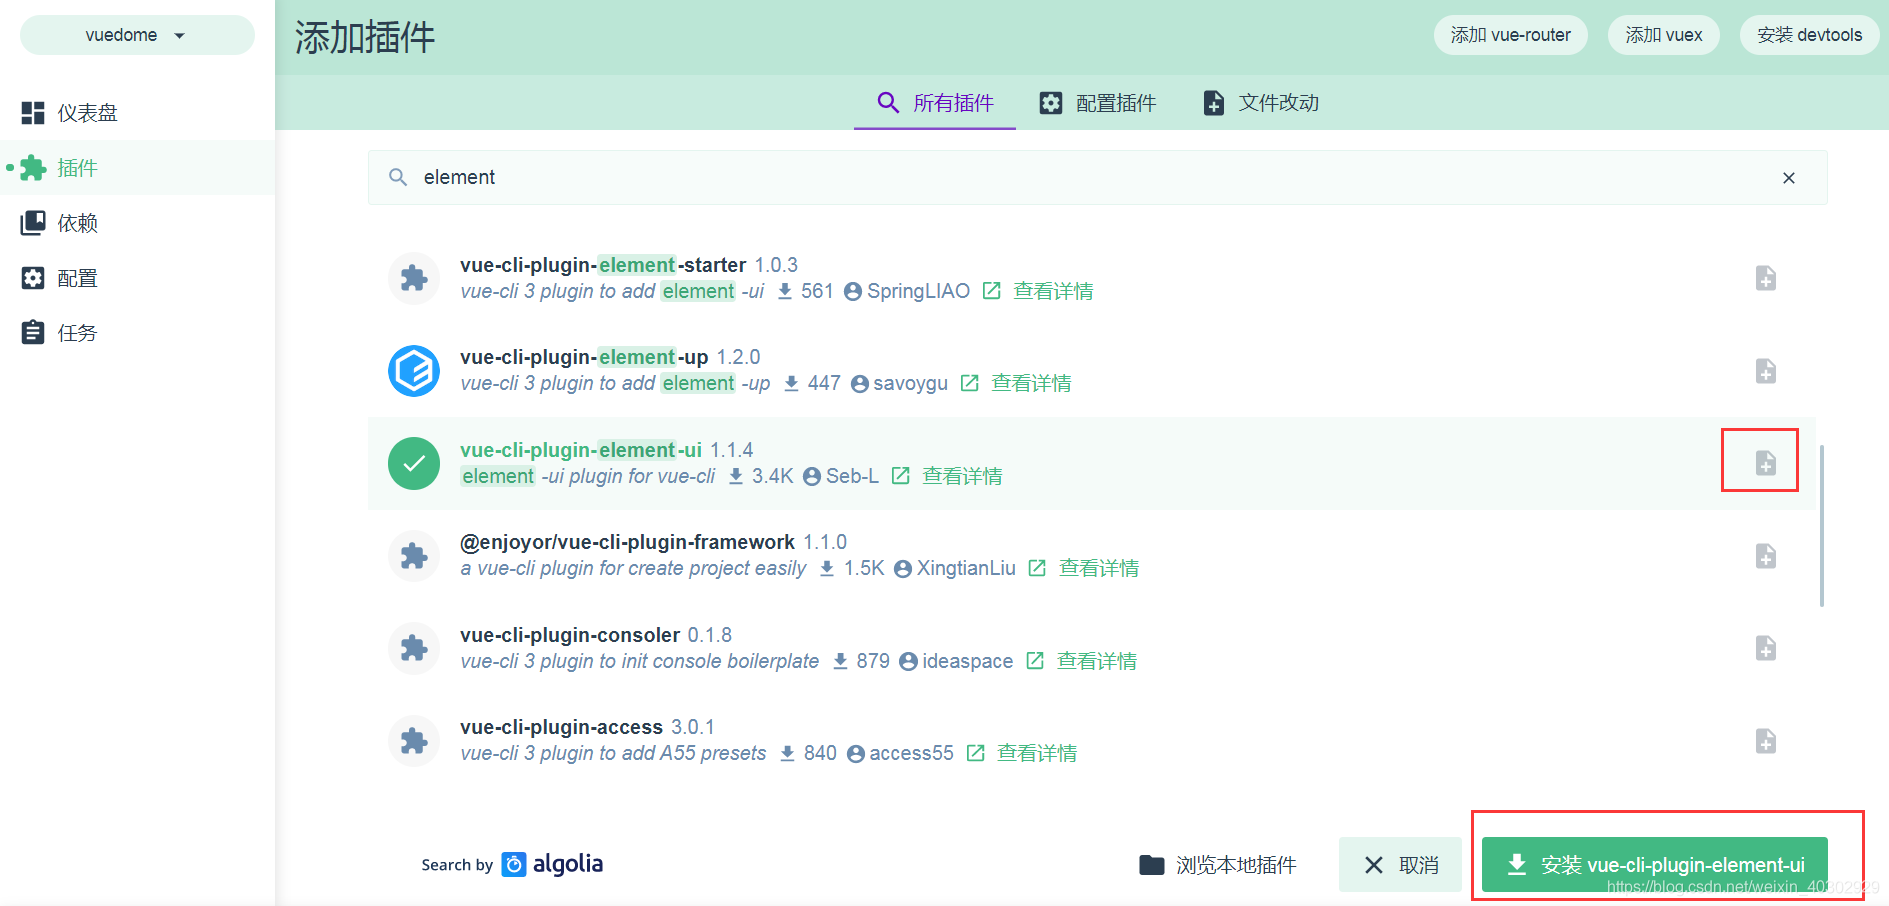Click add-file icon for element-up row
The width and height of the screenshot is (1889, 906).
(x=1766, y=371)
